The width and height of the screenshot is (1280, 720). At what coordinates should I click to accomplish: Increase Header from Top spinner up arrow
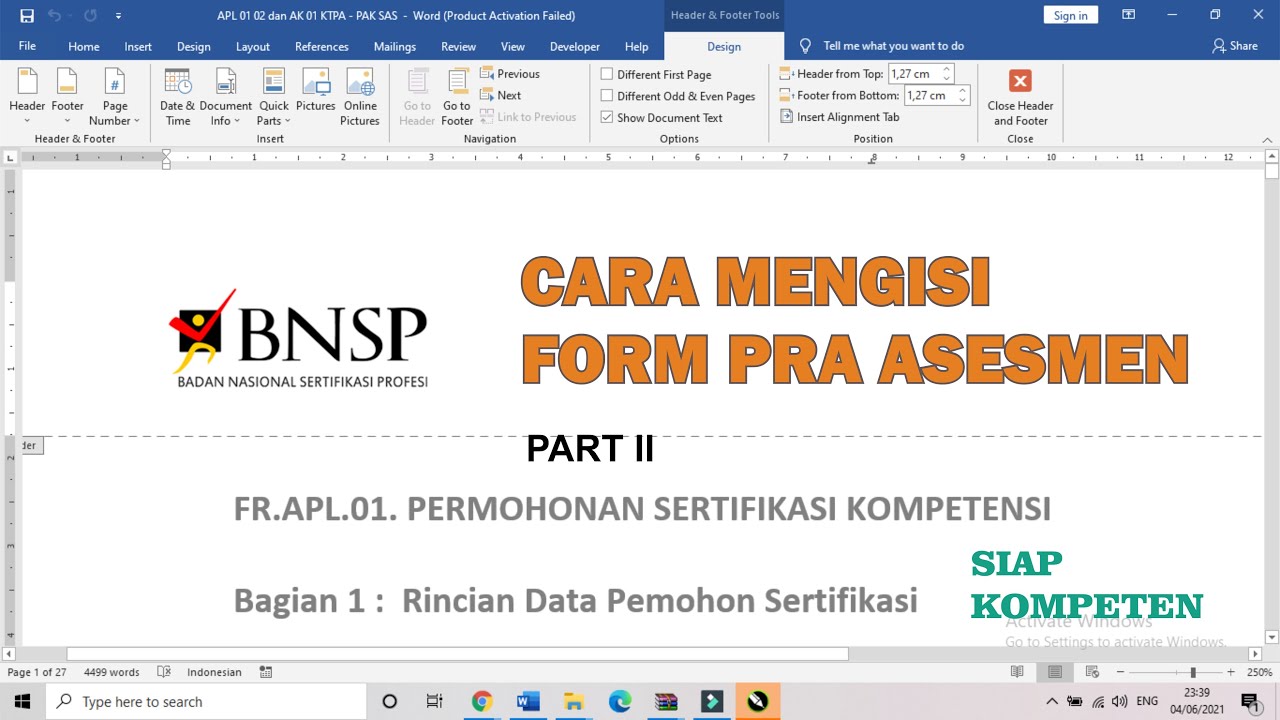(x=947, y=69)
